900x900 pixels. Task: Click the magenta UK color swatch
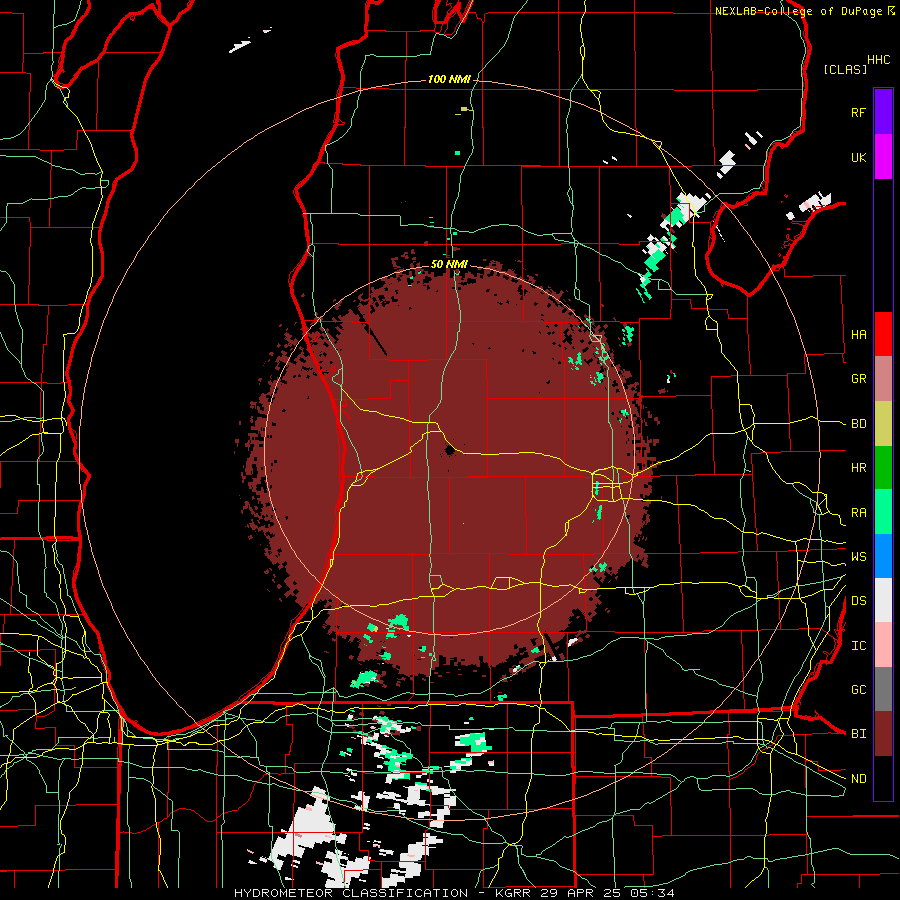(x=883, y=157)
